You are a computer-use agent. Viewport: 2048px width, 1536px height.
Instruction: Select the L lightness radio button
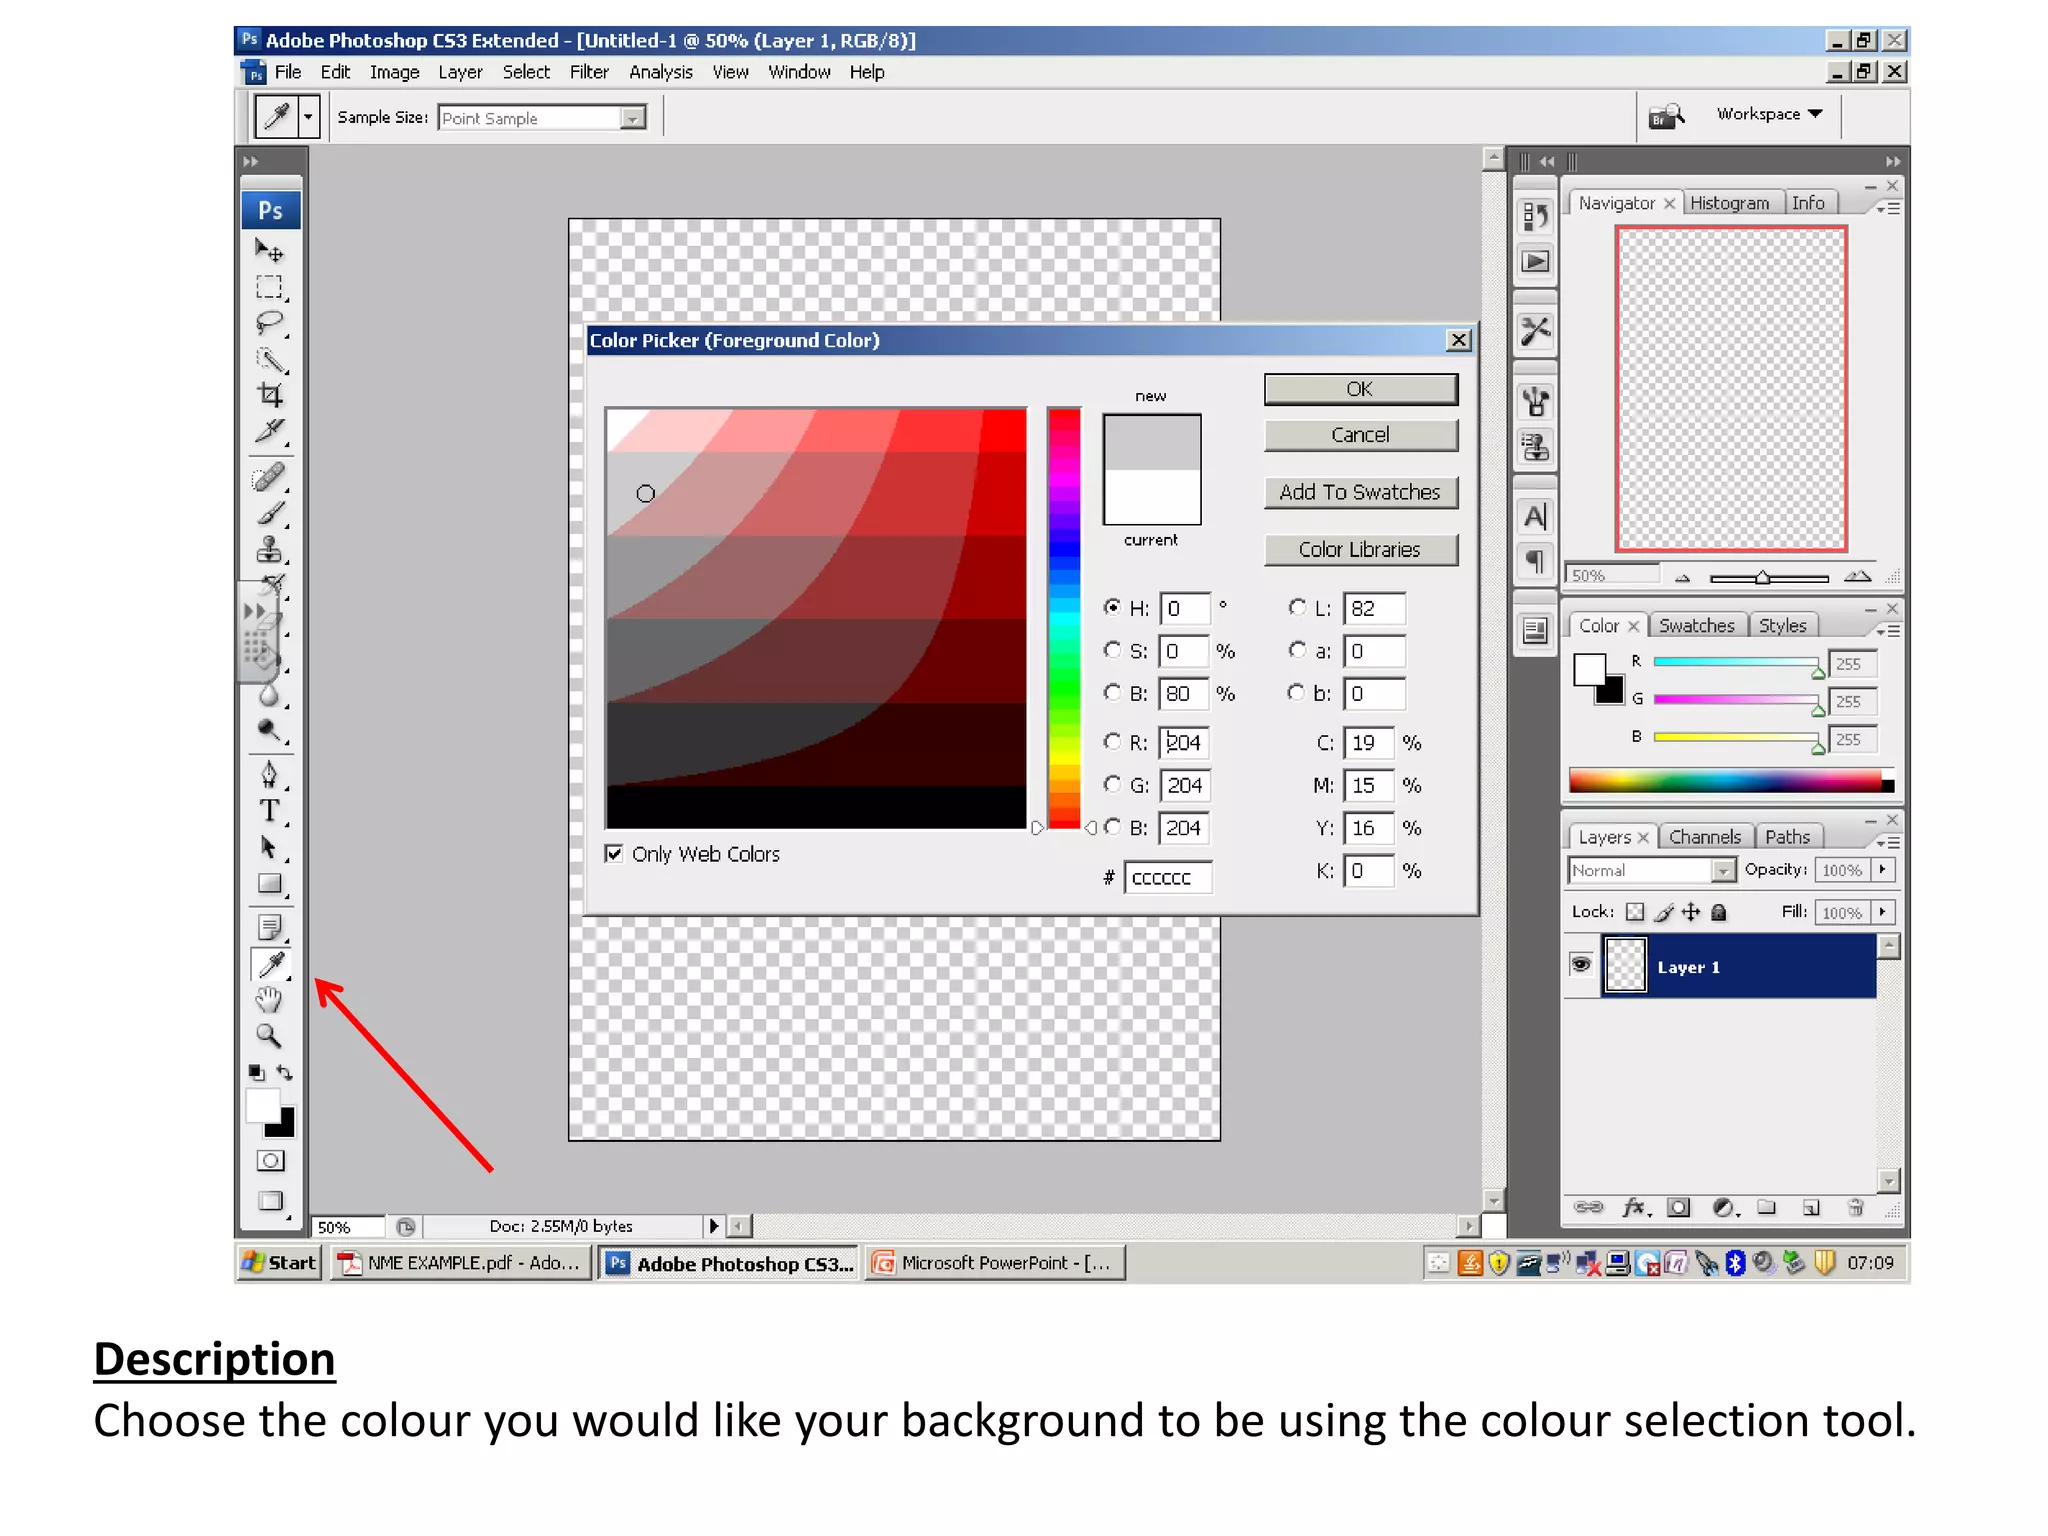click(1297, 607)
